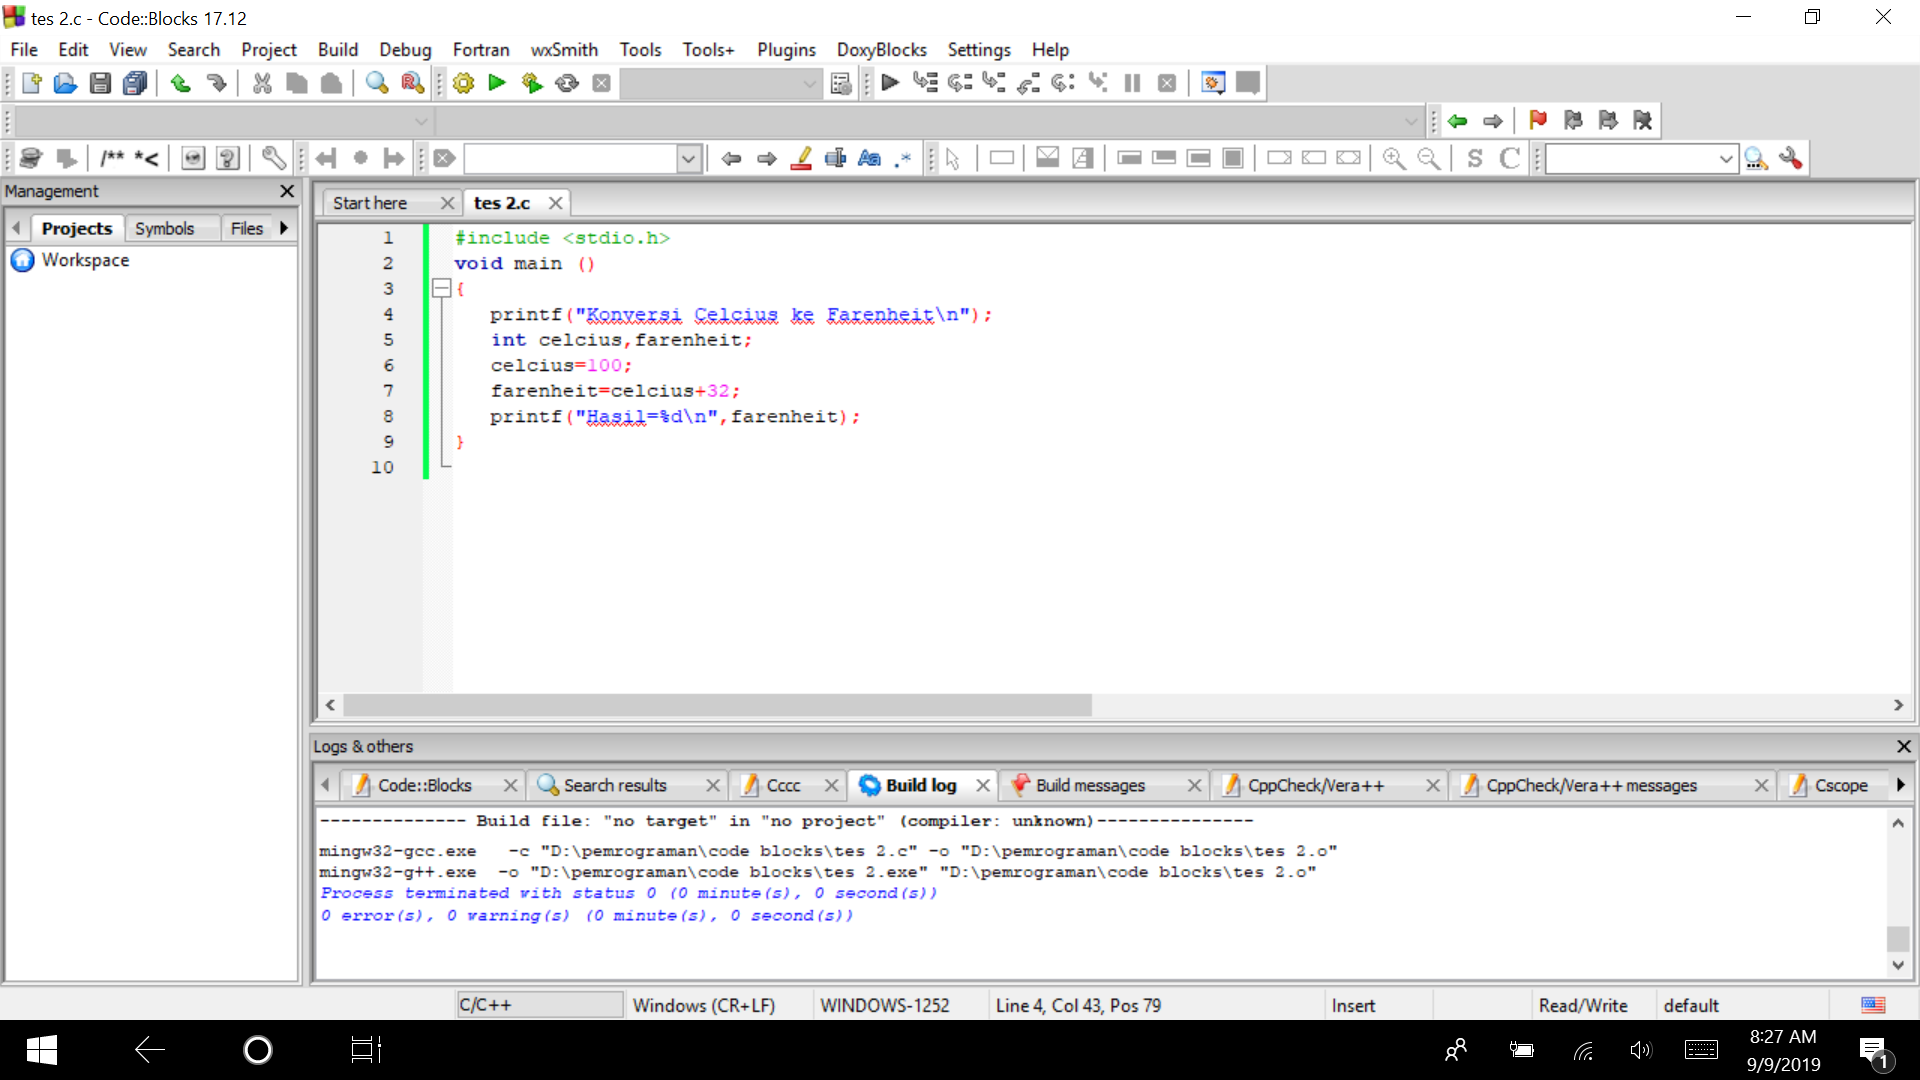
Task: Click the green Run icon
Action: coord(497,83)
